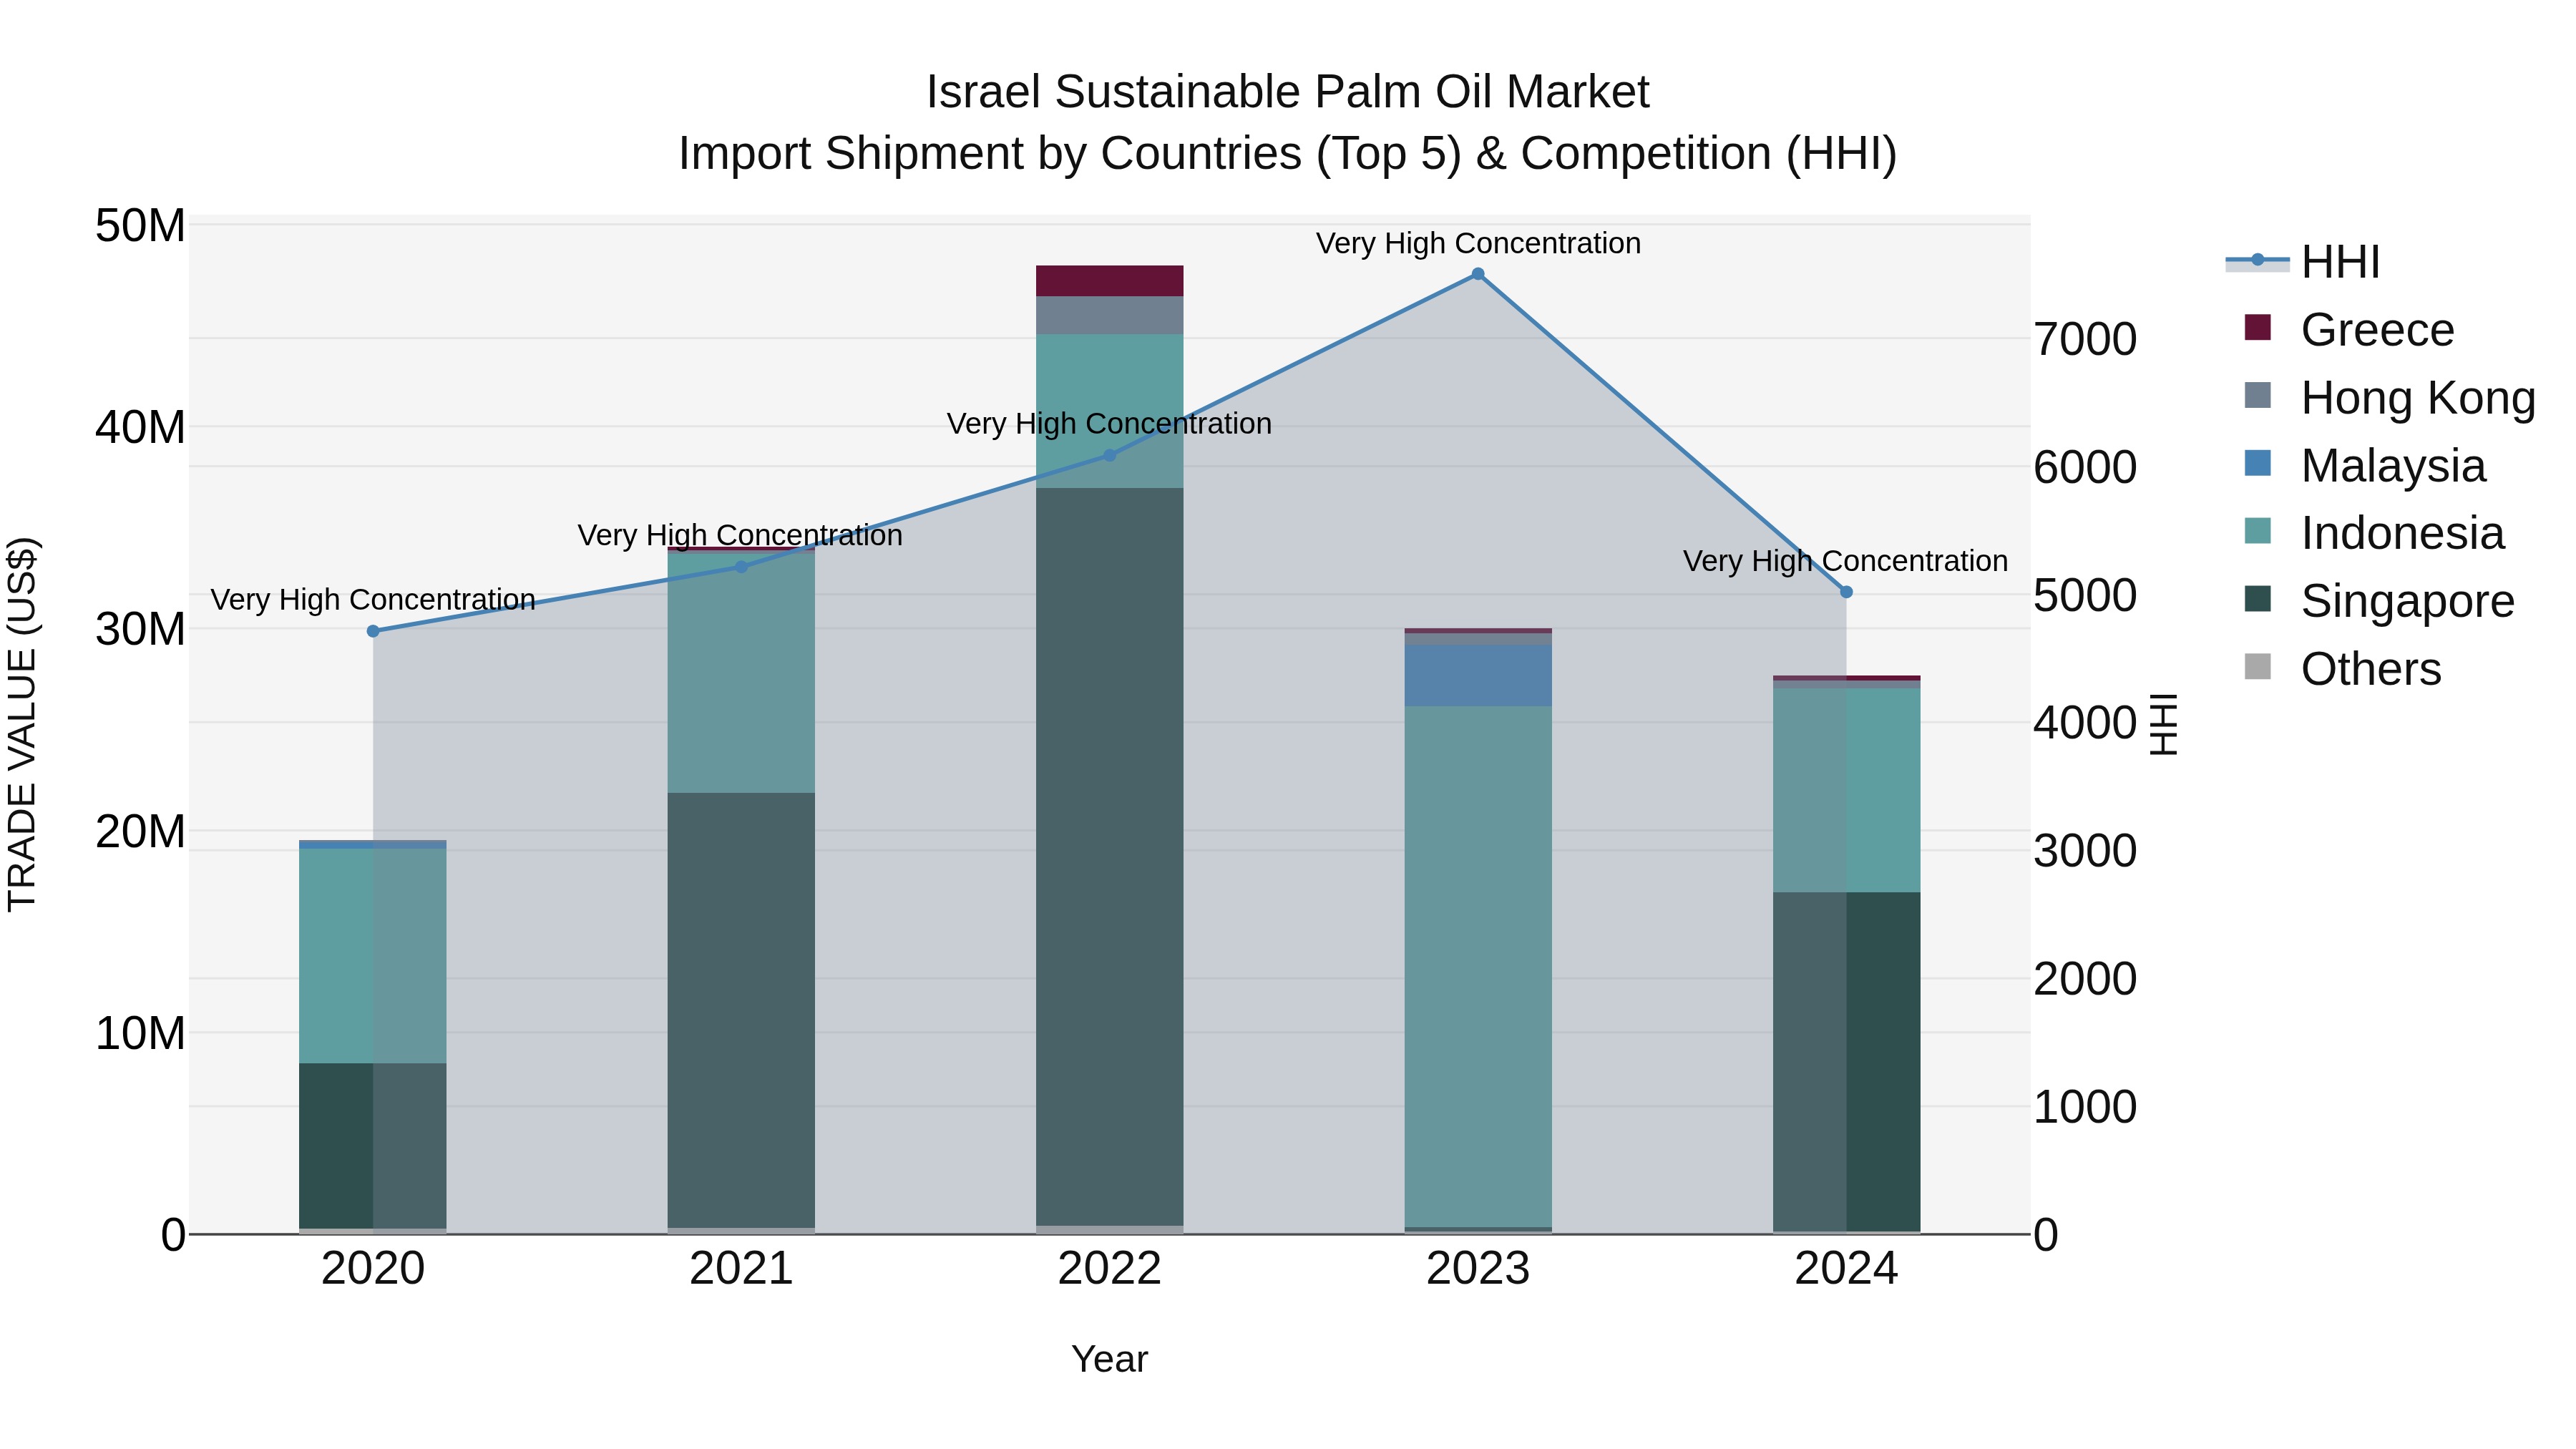Select the 2020 Indonesia bar segment
Viewport: 2576px width, 1449px height.
[x=373, y=956]
